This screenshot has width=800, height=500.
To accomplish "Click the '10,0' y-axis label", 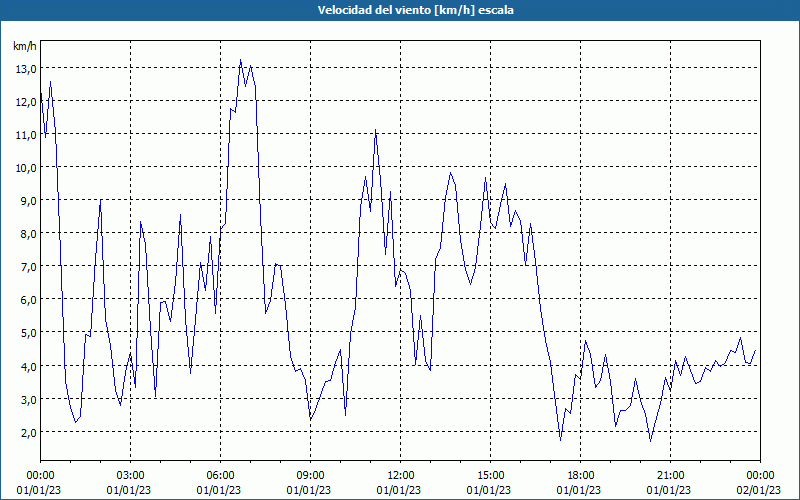I will tap(26, 168).
